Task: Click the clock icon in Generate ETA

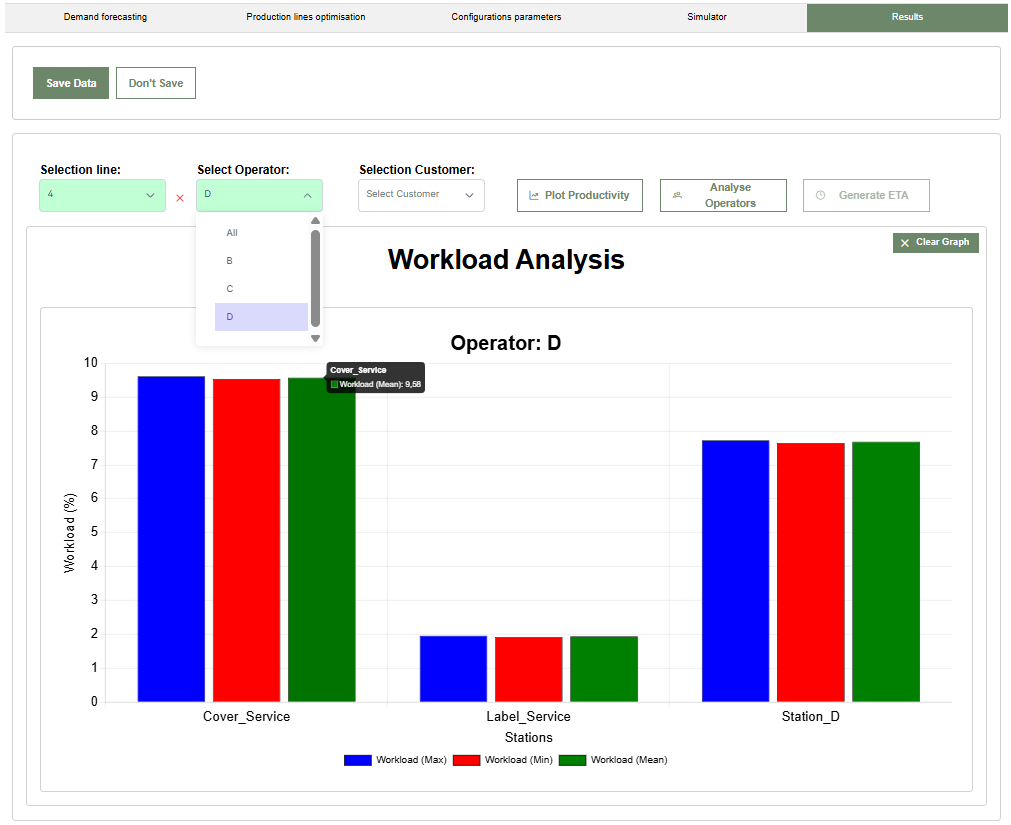Action: [820, 196]
